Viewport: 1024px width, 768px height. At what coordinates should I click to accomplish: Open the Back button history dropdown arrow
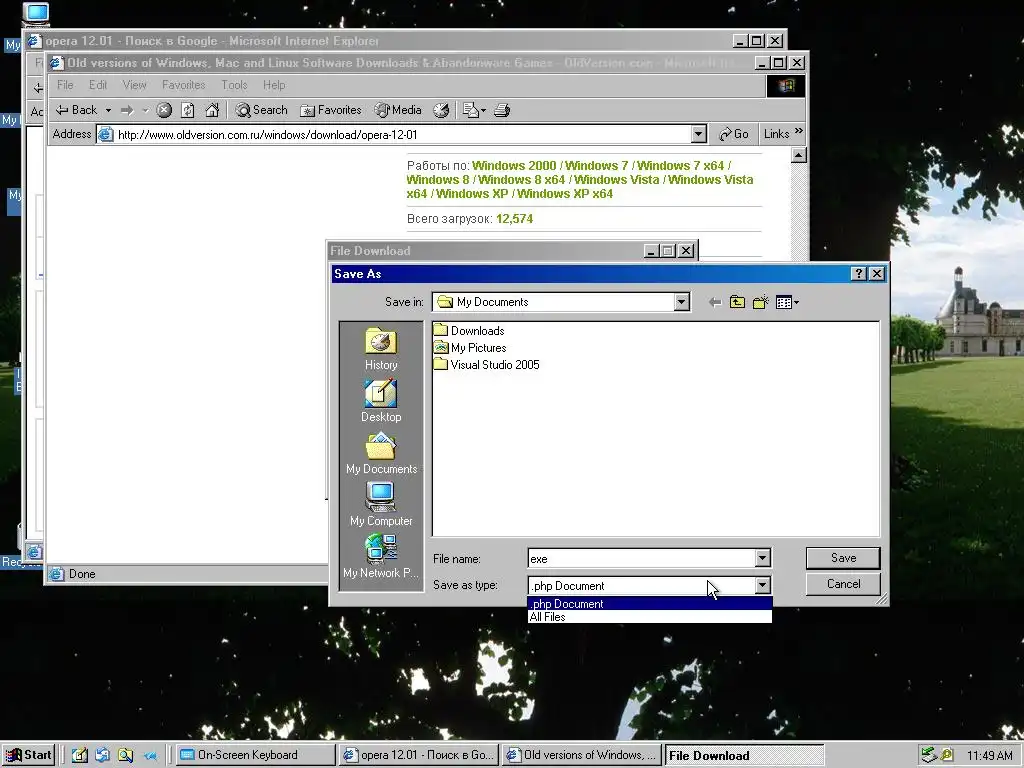click(108, 110)
